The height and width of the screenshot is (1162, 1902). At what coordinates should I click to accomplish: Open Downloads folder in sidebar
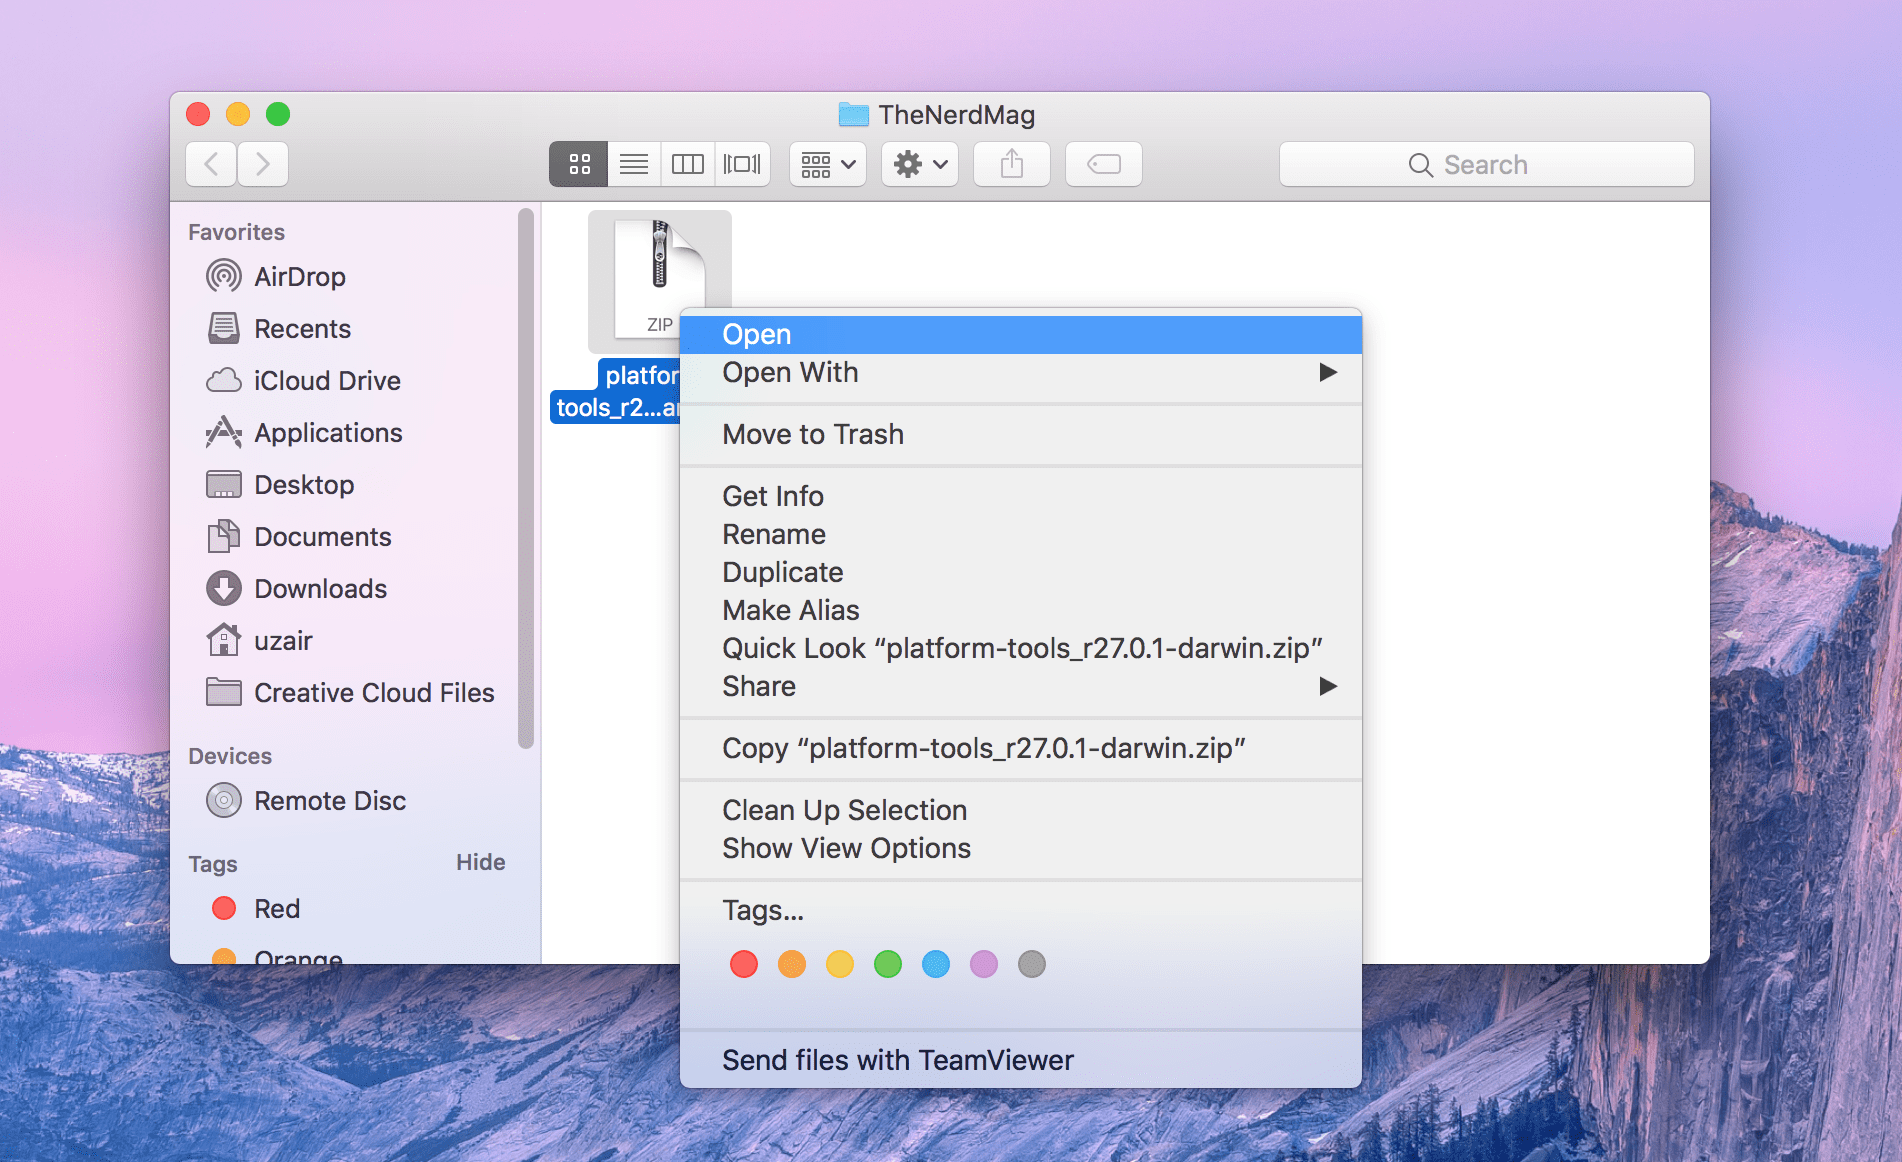320,589
